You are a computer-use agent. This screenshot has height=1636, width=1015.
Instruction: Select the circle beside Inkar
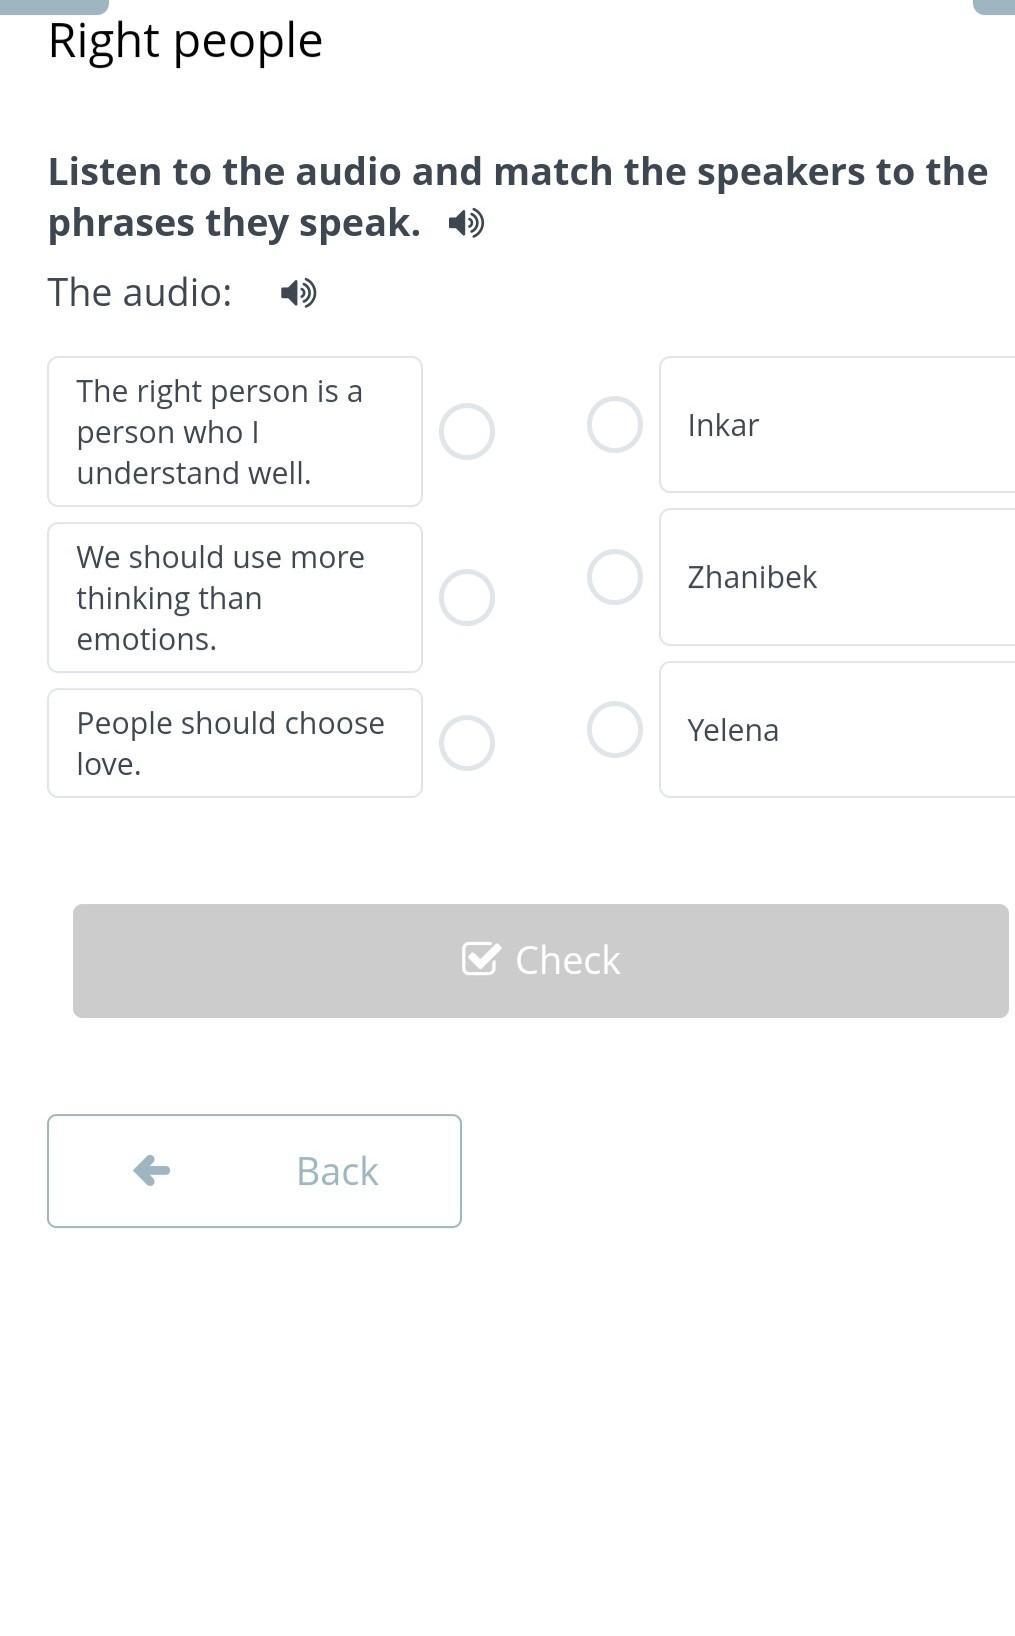click(x=615, y=425)
